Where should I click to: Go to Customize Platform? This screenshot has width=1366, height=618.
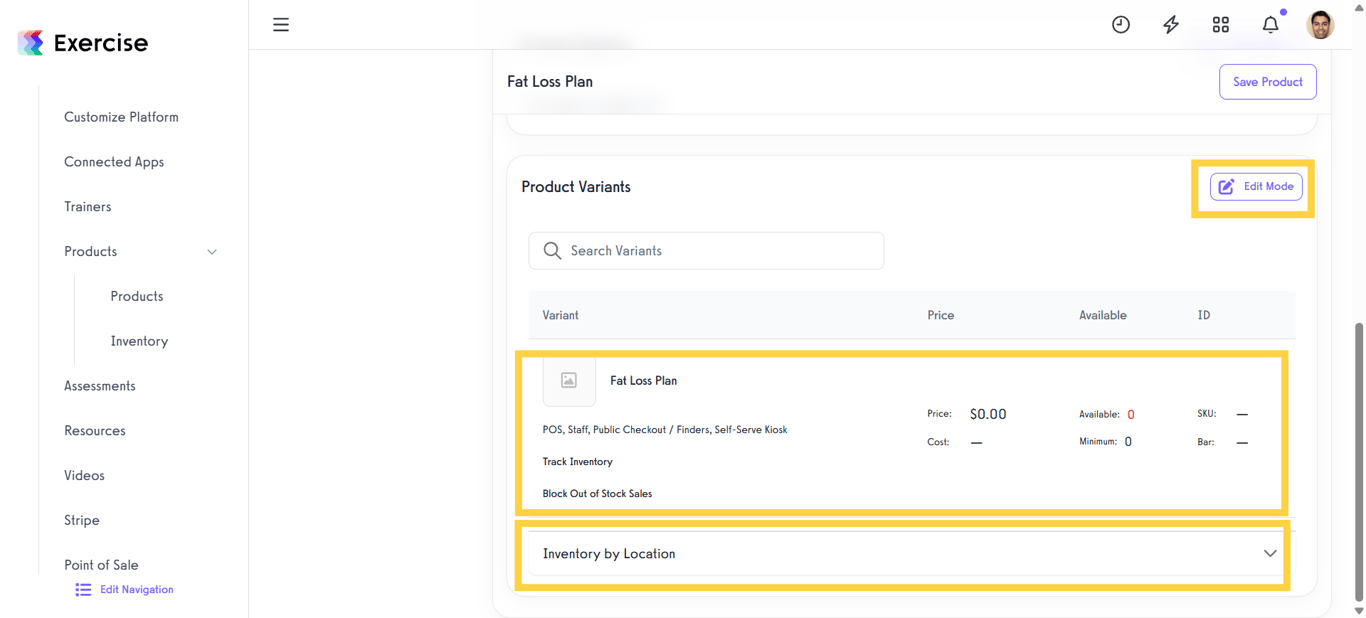point(121,117)
